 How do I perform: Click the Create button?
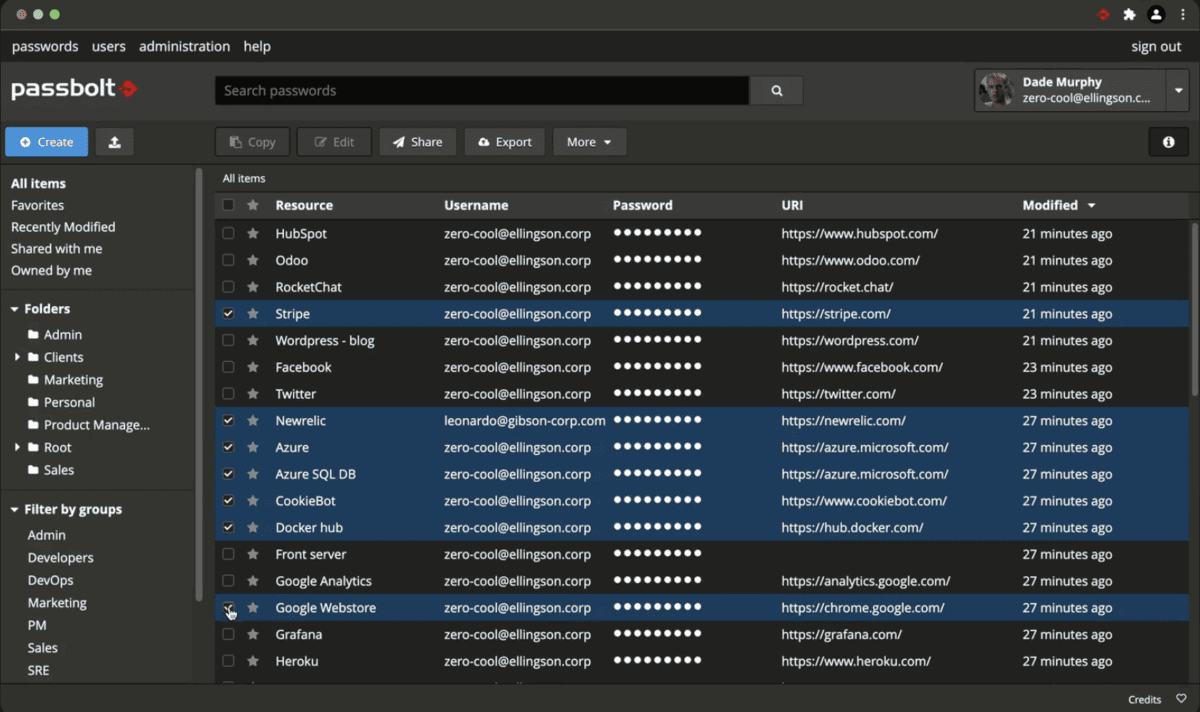[46, 142]
